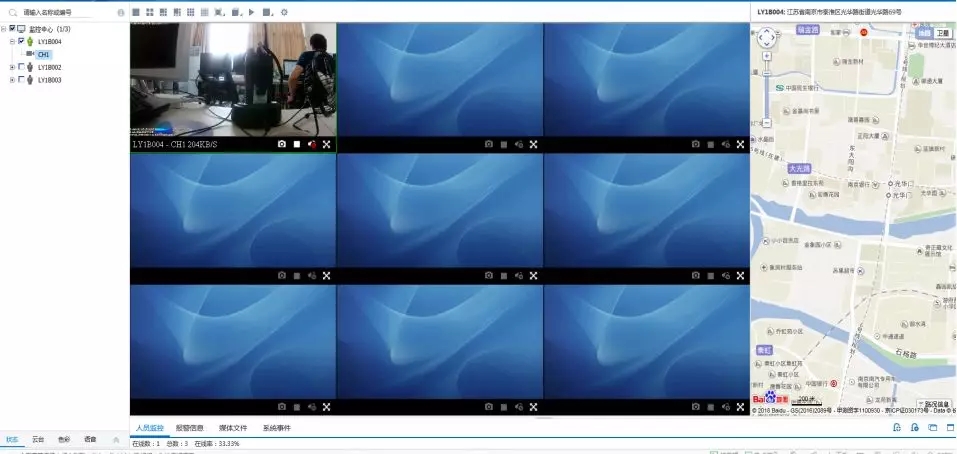Toggle sound icon in top-right video pane
957x454 pixels.
click(726, 144)
